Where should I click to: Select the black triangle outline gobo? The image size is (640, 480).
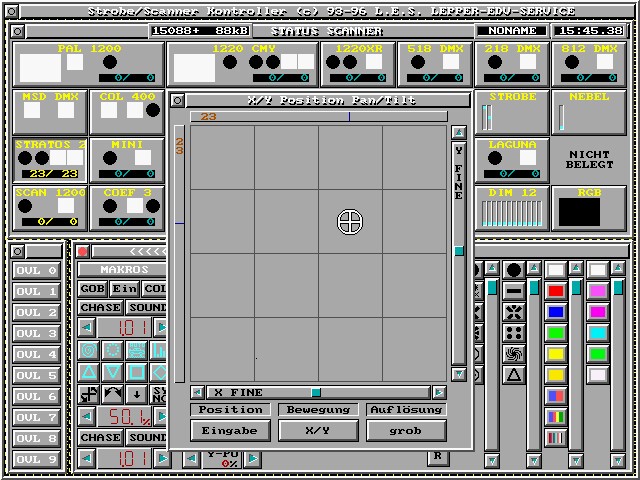click(x=513, y=375)
